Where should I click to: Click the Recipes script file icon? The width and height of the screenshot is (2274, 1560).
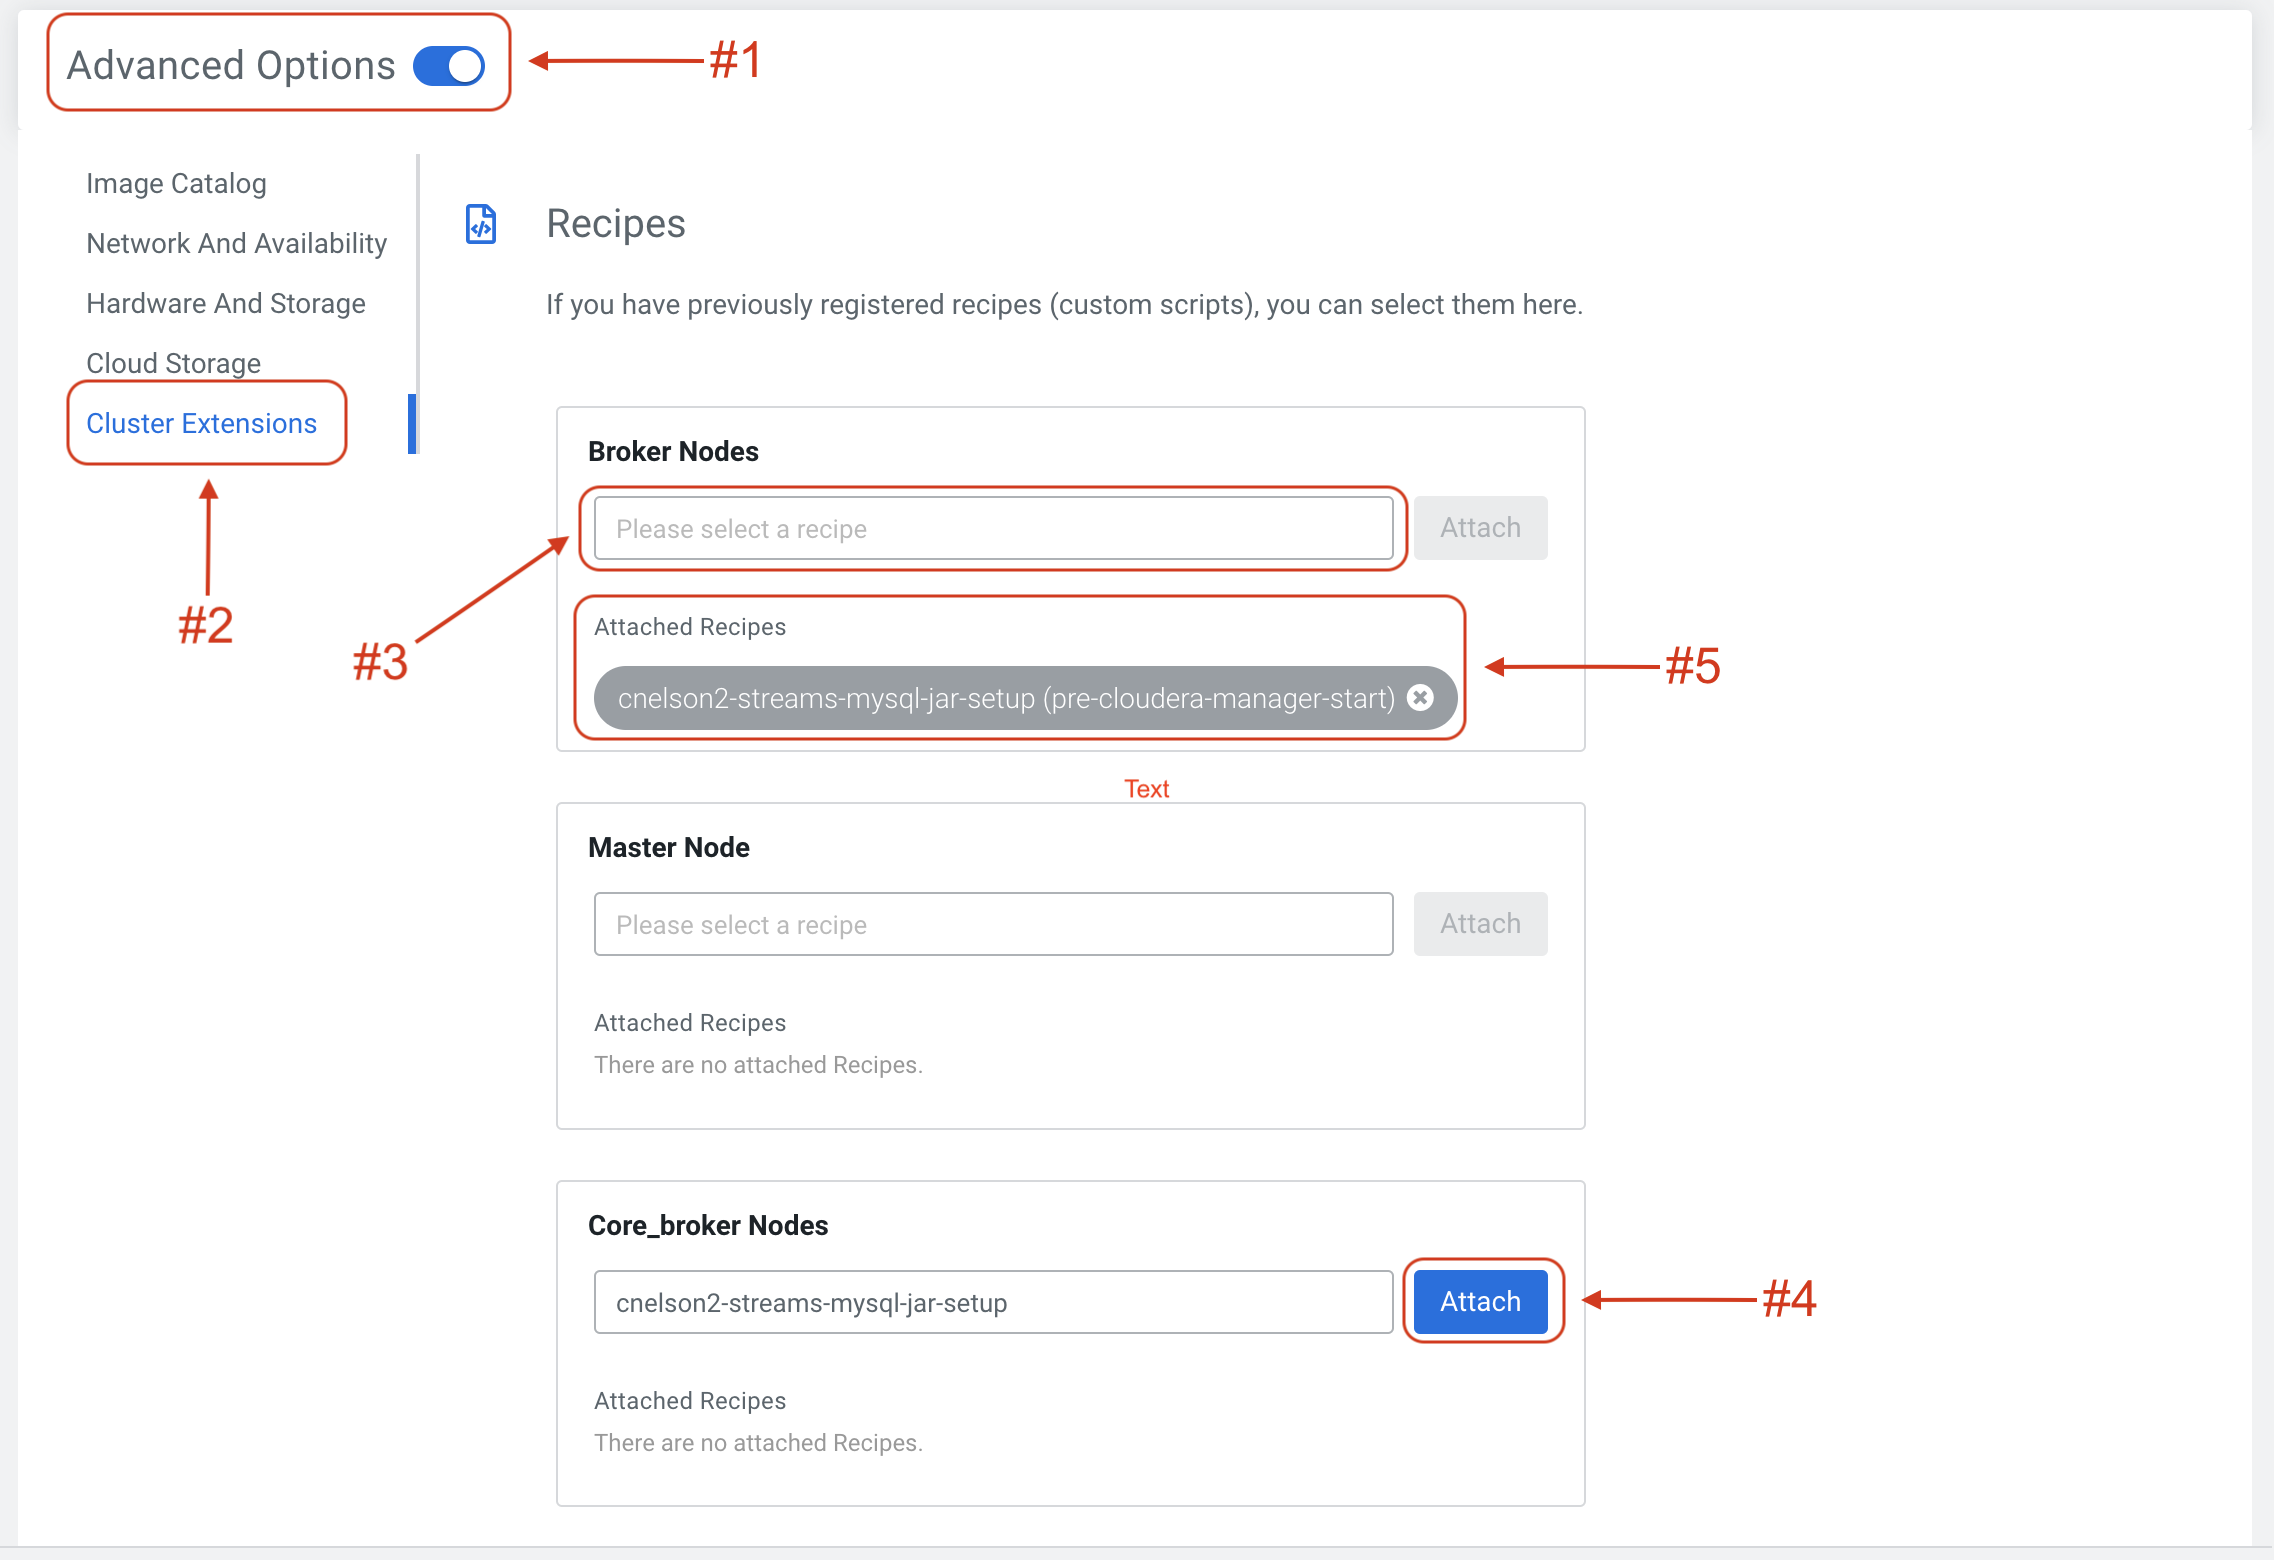(x=481, y=224)
